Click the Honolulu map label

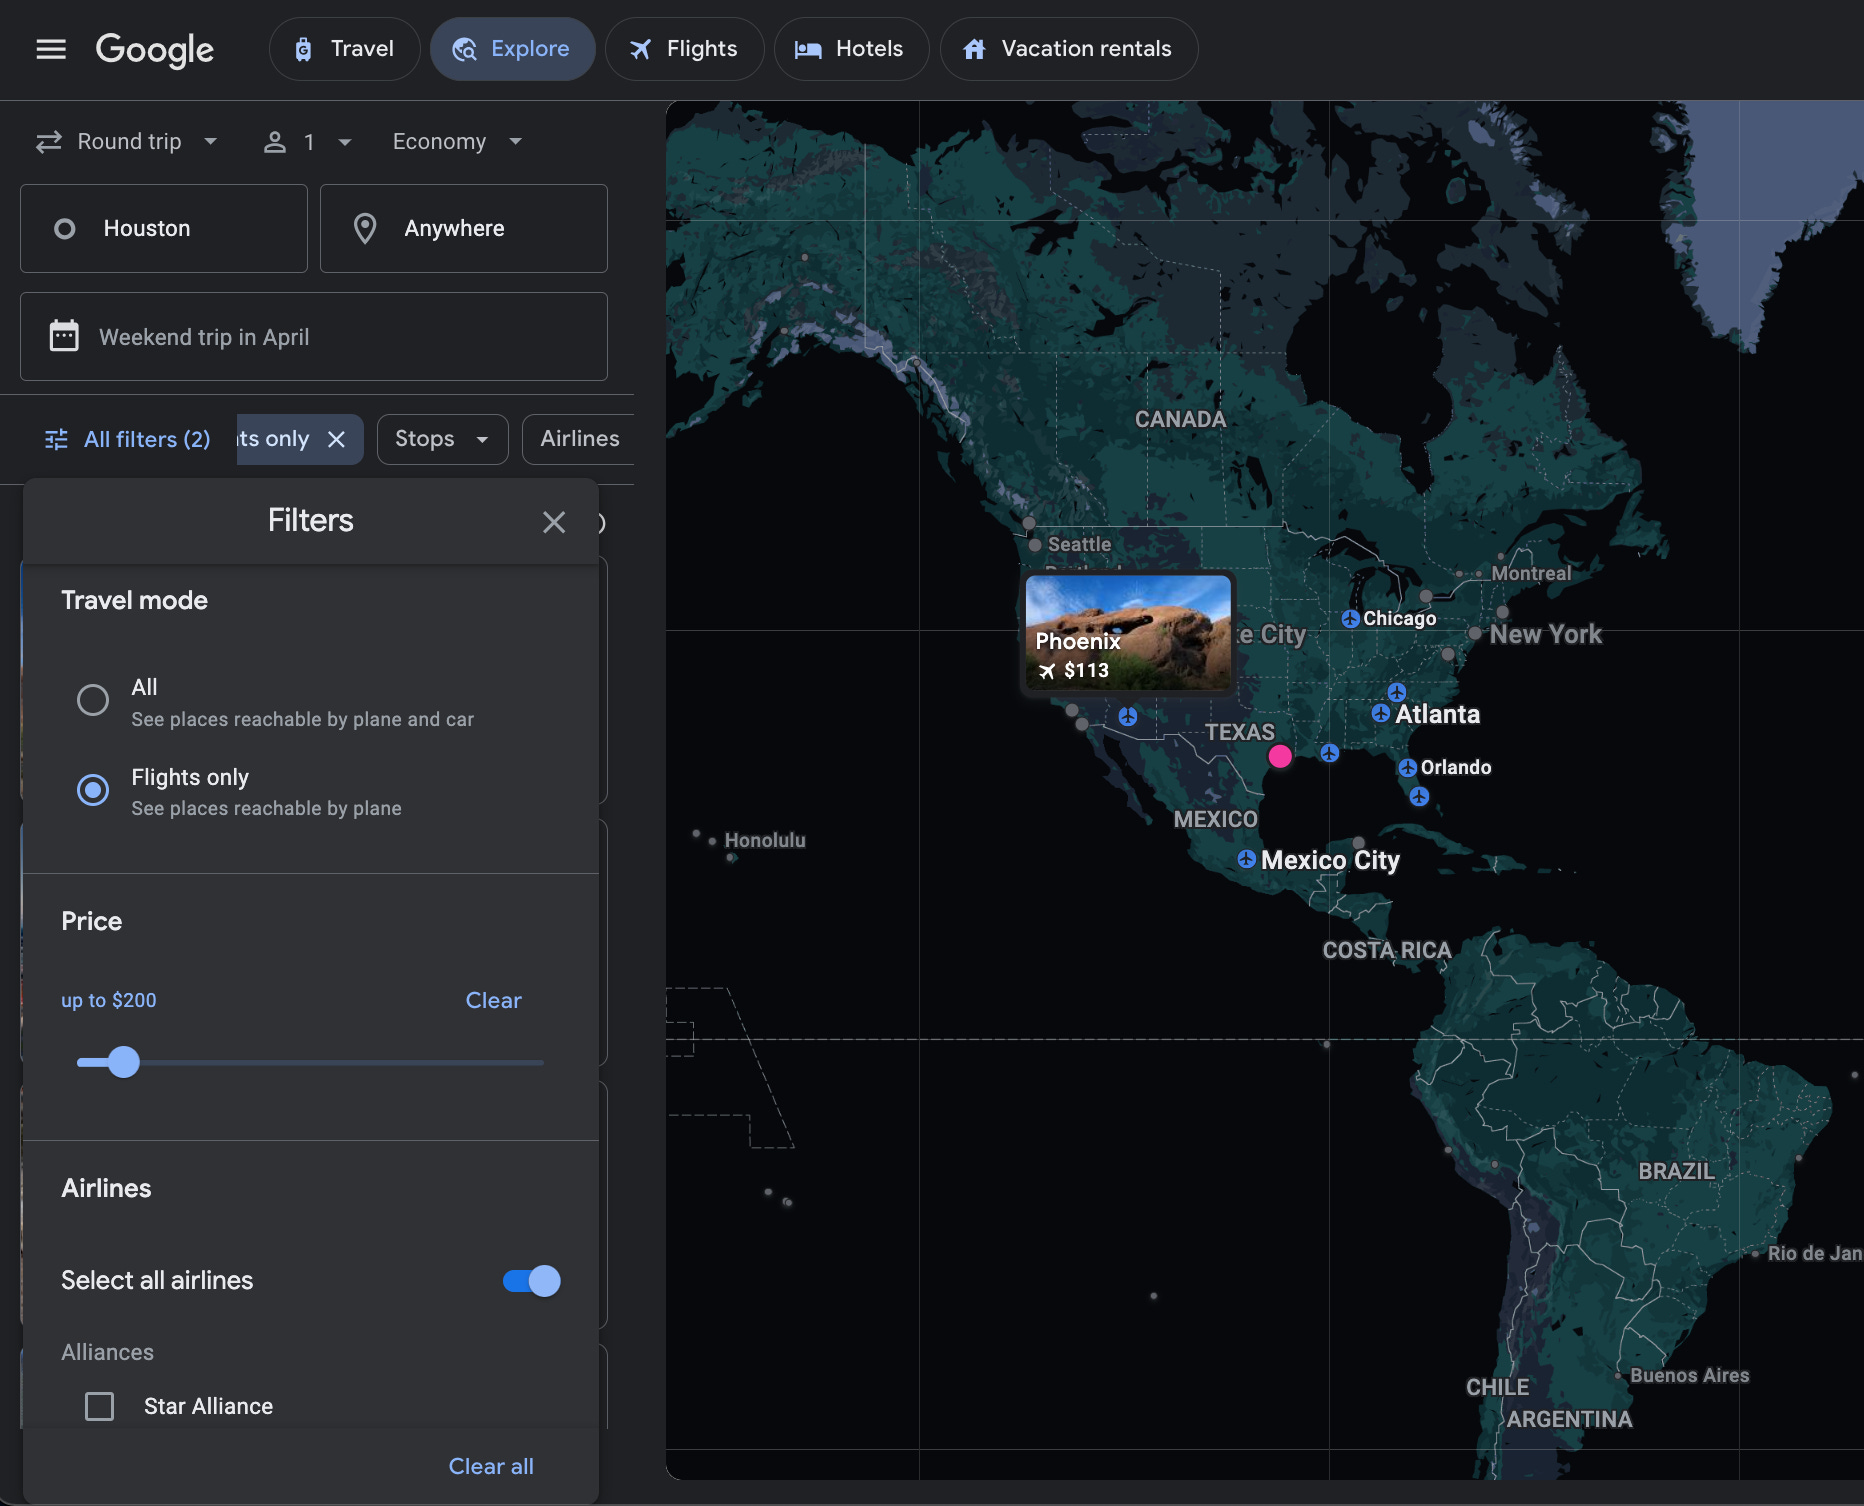point(765,840)
